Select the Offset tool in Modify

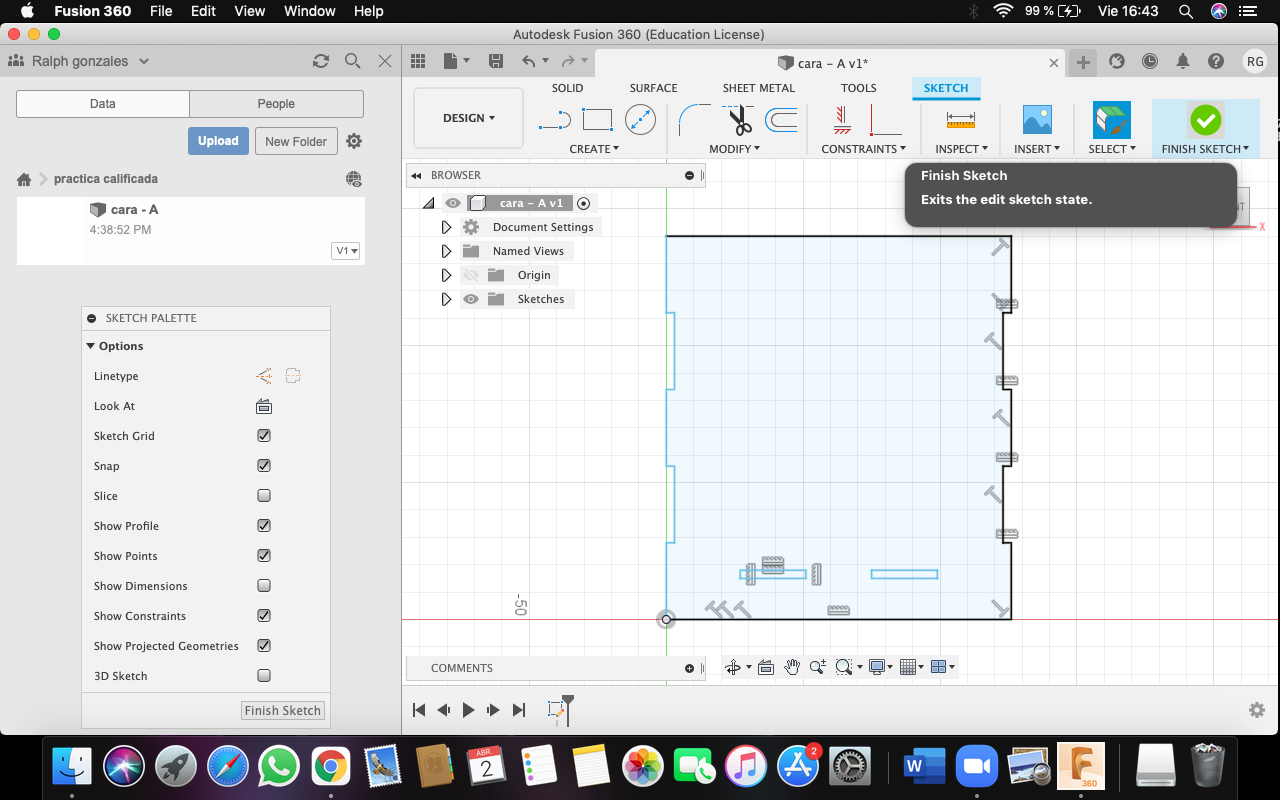coord(781,120)
